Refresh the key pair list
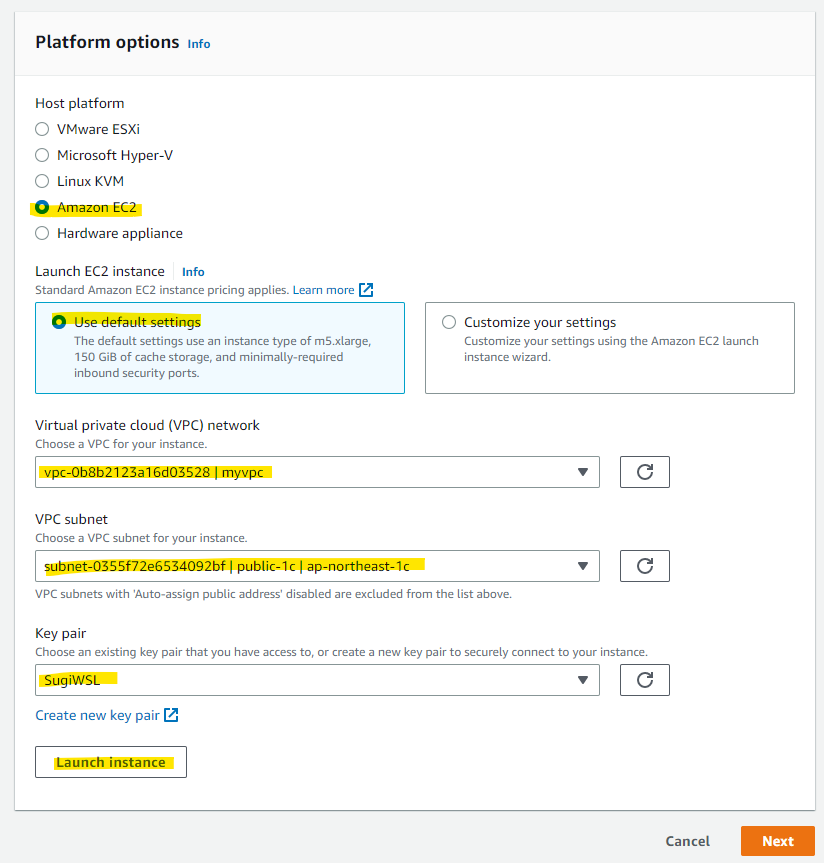The height and width of the screenshot is (863, 824). (644, 679)
